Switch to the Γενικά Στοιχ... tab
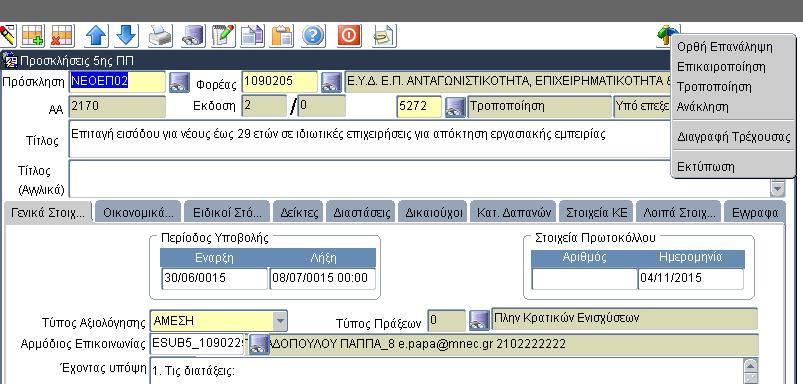 click(x=48, y=212)
